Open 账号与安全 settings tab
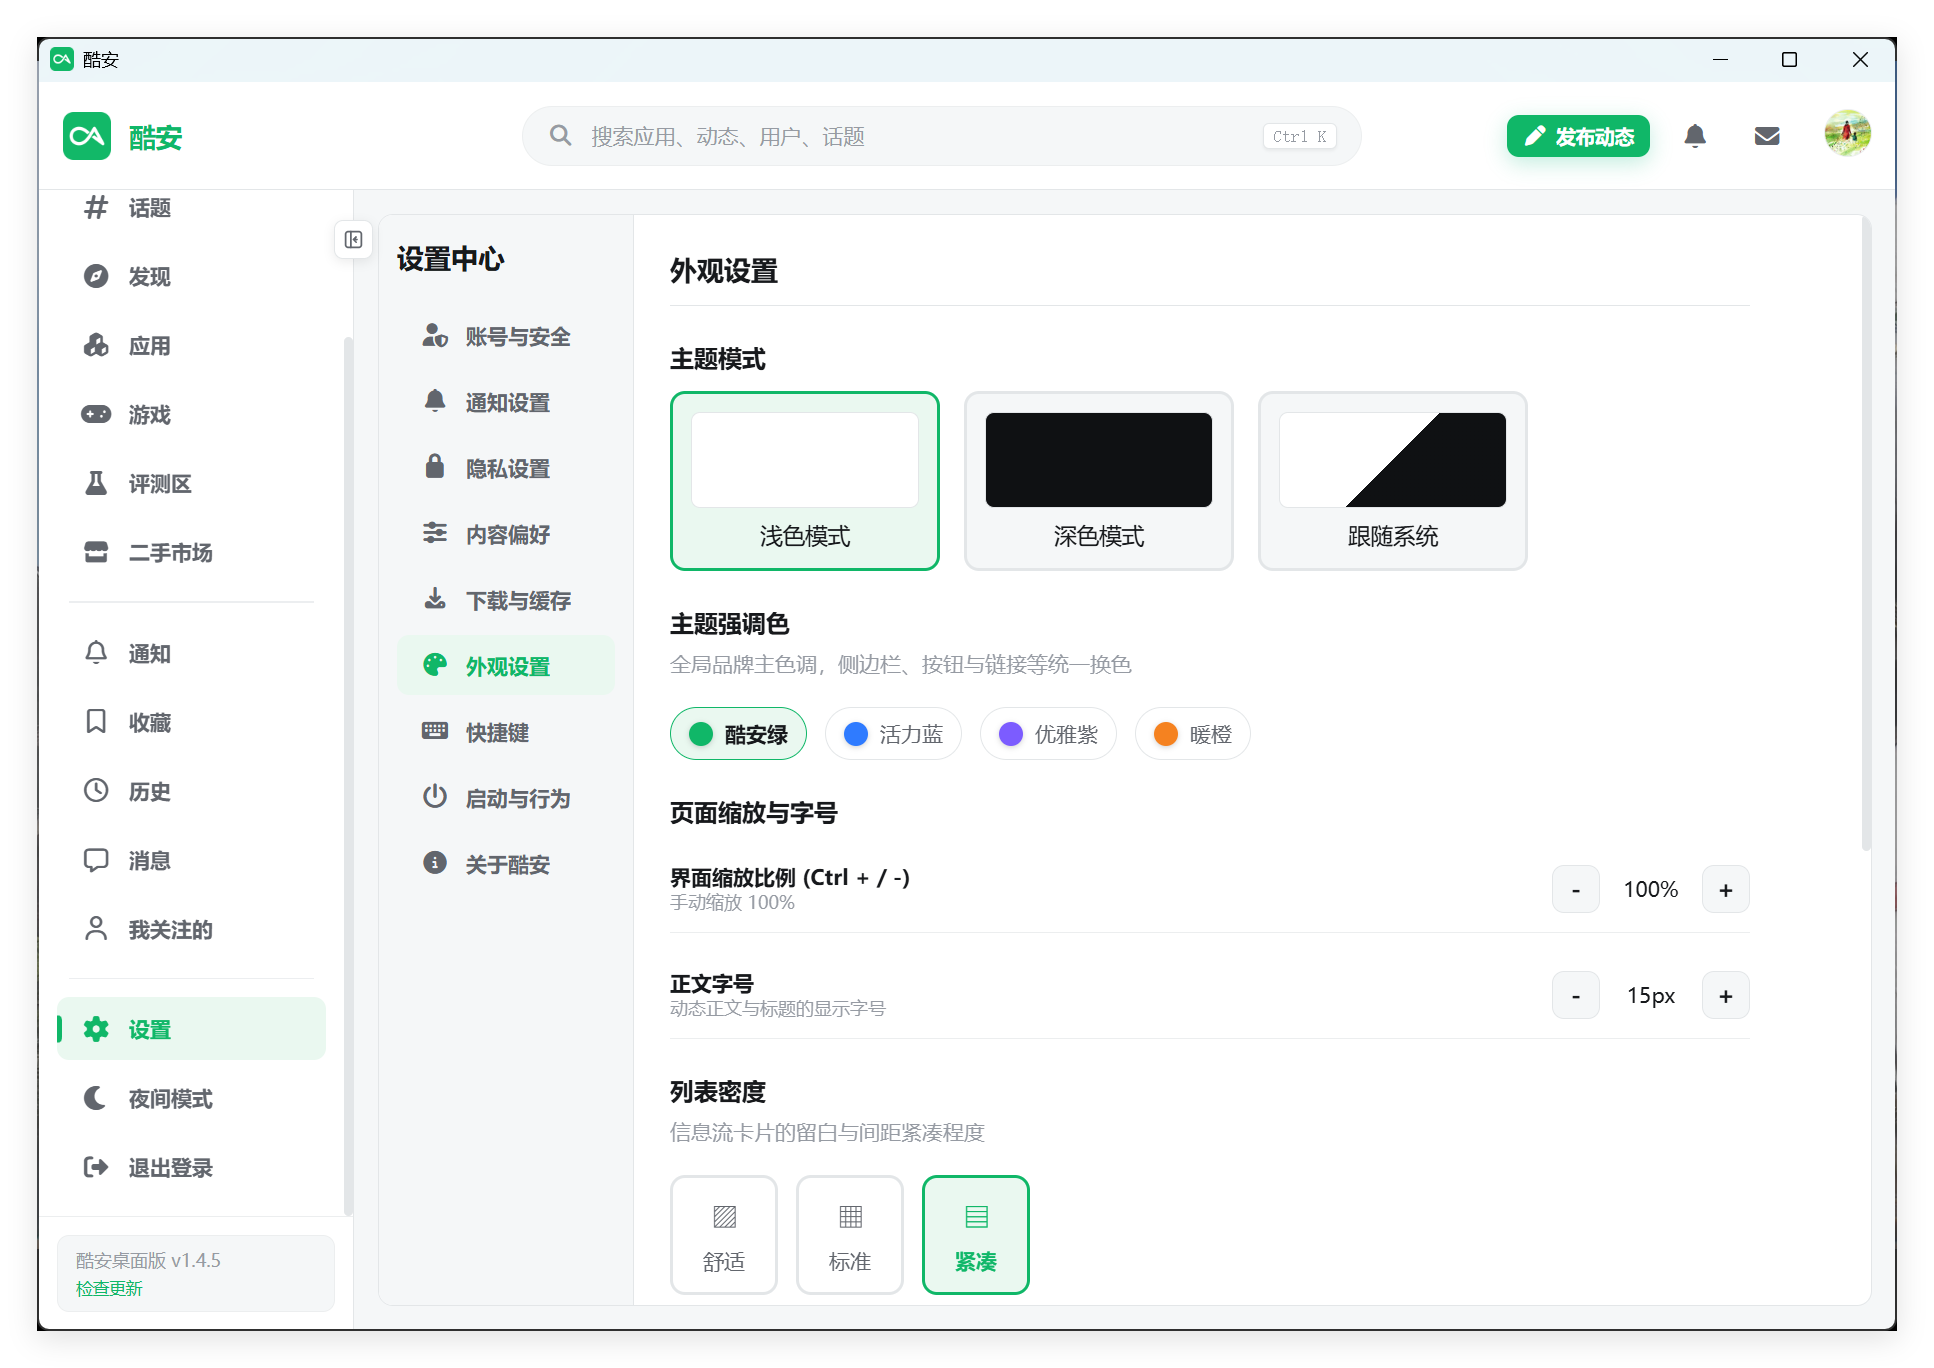1934x1368 pixels. click(x=506, y=337)
